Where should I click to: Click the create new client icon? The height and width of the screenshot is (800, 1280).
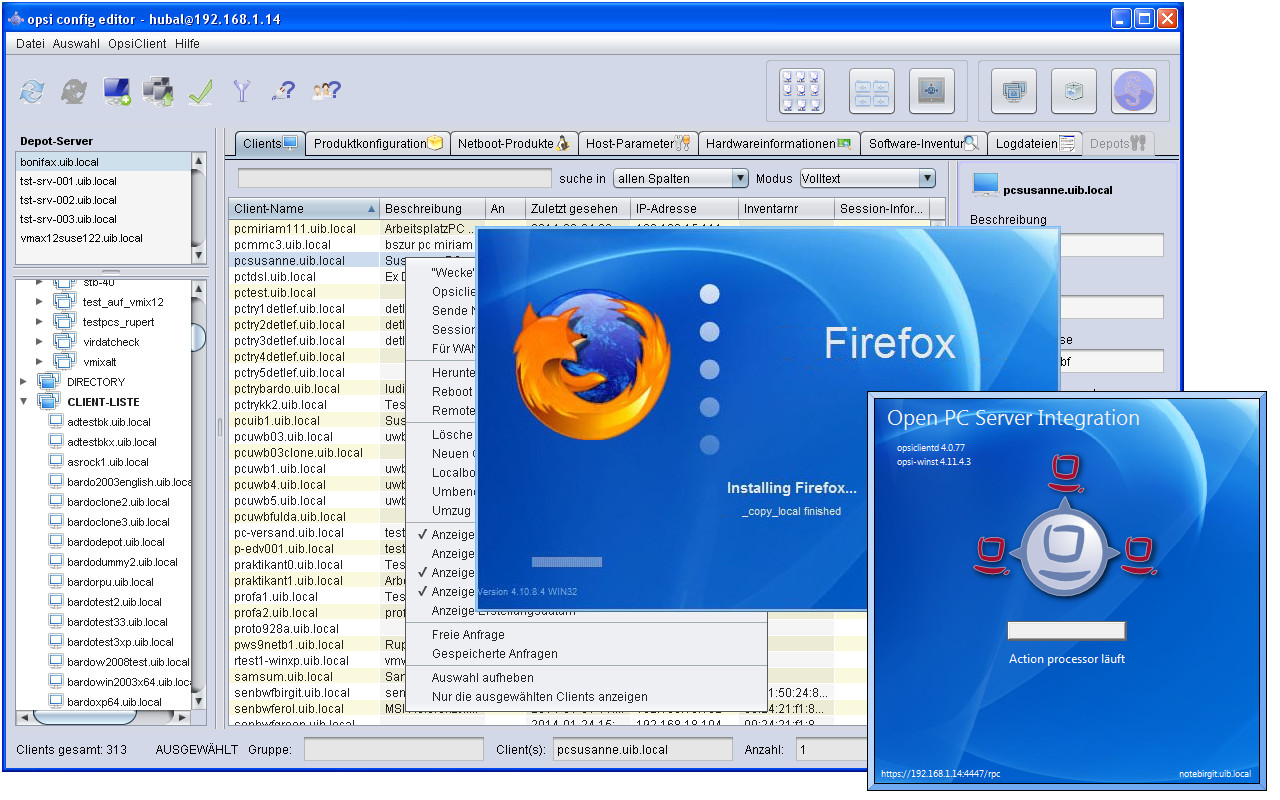(117, 92)
